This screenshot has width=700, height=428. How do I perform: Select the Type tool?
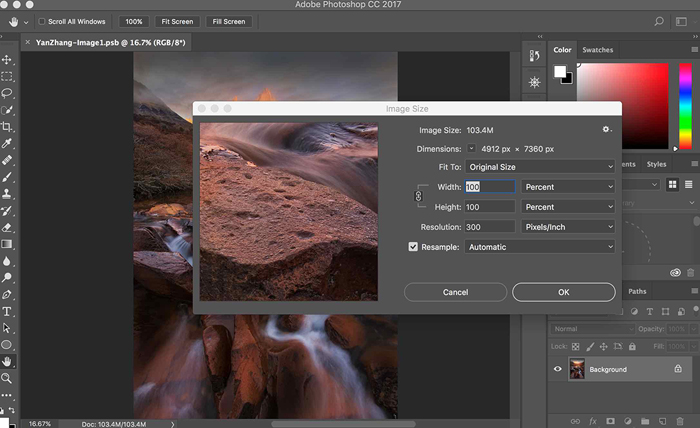pos(7,312)
